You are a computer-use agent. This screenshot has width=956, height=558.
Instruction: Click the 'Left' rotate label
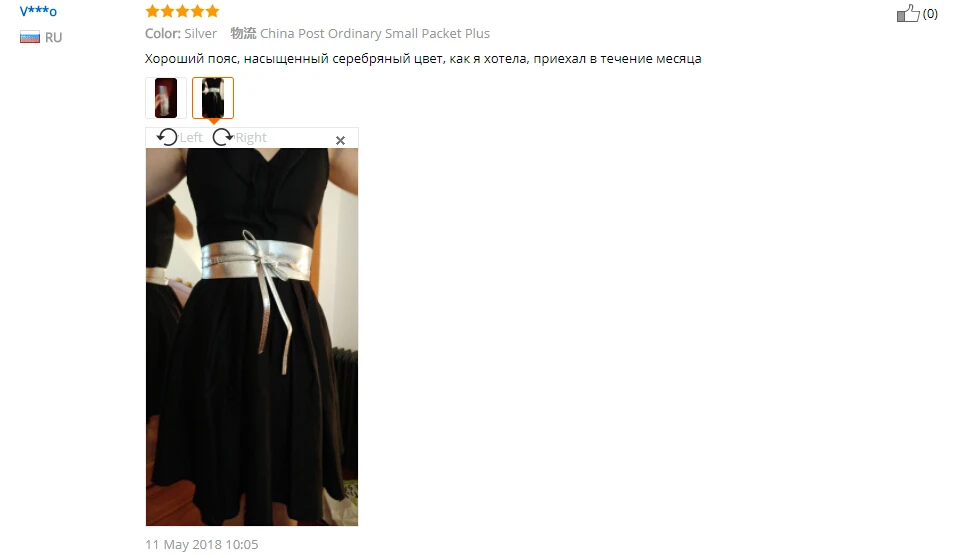click(x=191, y=137)
